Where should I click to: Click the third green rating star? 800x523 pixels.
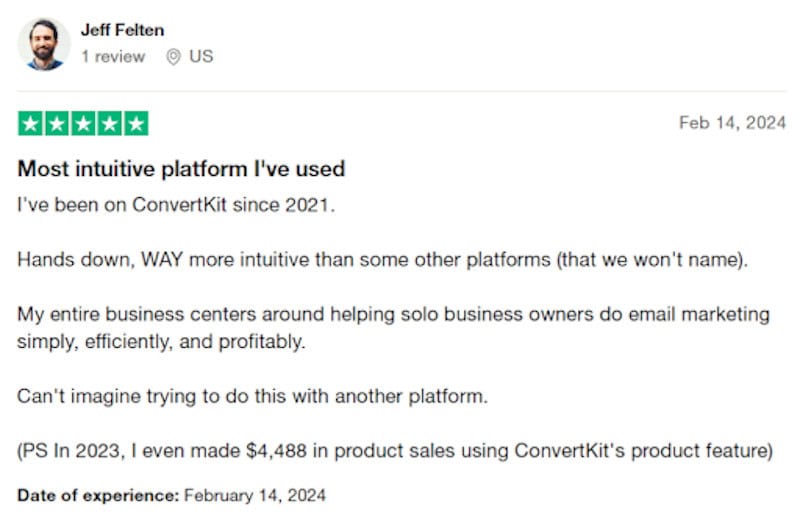(x=83, y=124)
